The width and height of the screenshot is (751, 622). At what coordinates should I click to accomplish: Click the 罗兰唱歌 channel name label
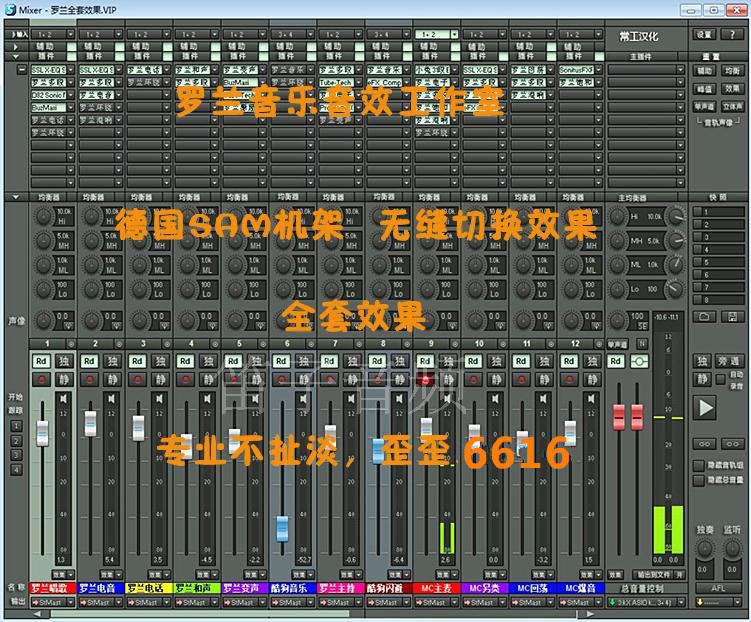click(x=53, y=588)
